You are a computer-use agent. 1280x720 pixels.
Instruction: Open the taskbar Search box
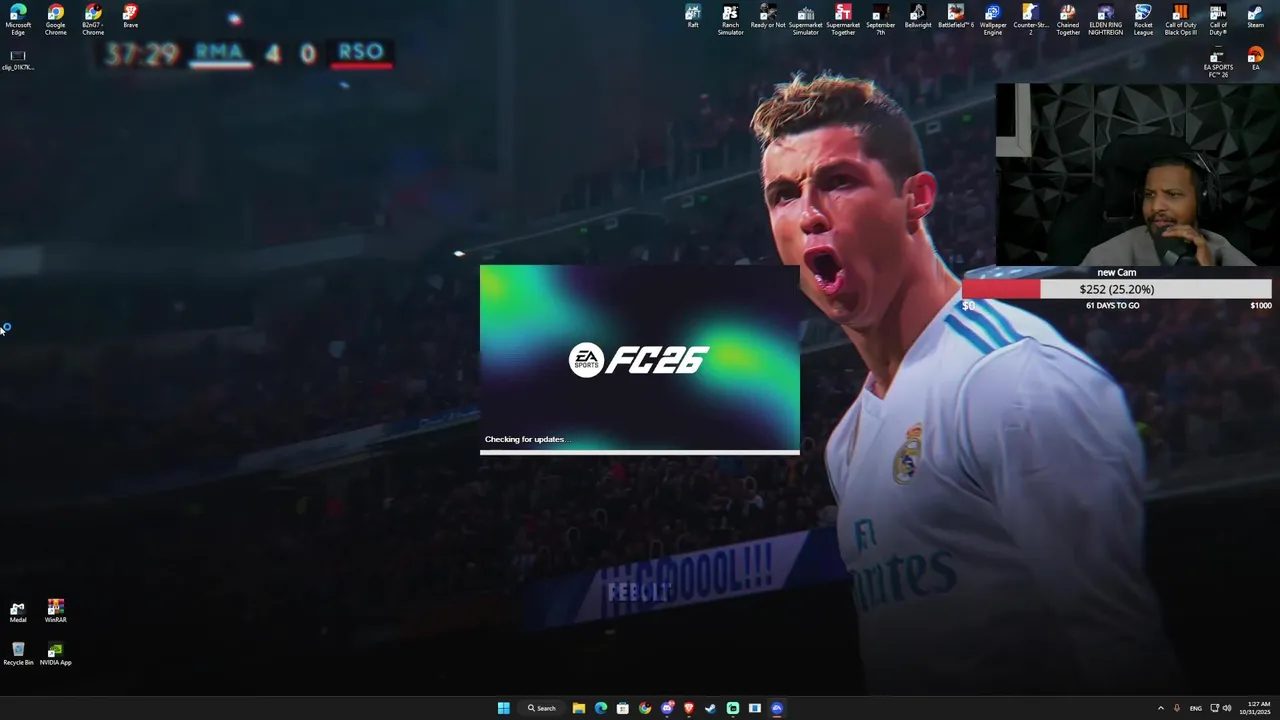(542, 708)
